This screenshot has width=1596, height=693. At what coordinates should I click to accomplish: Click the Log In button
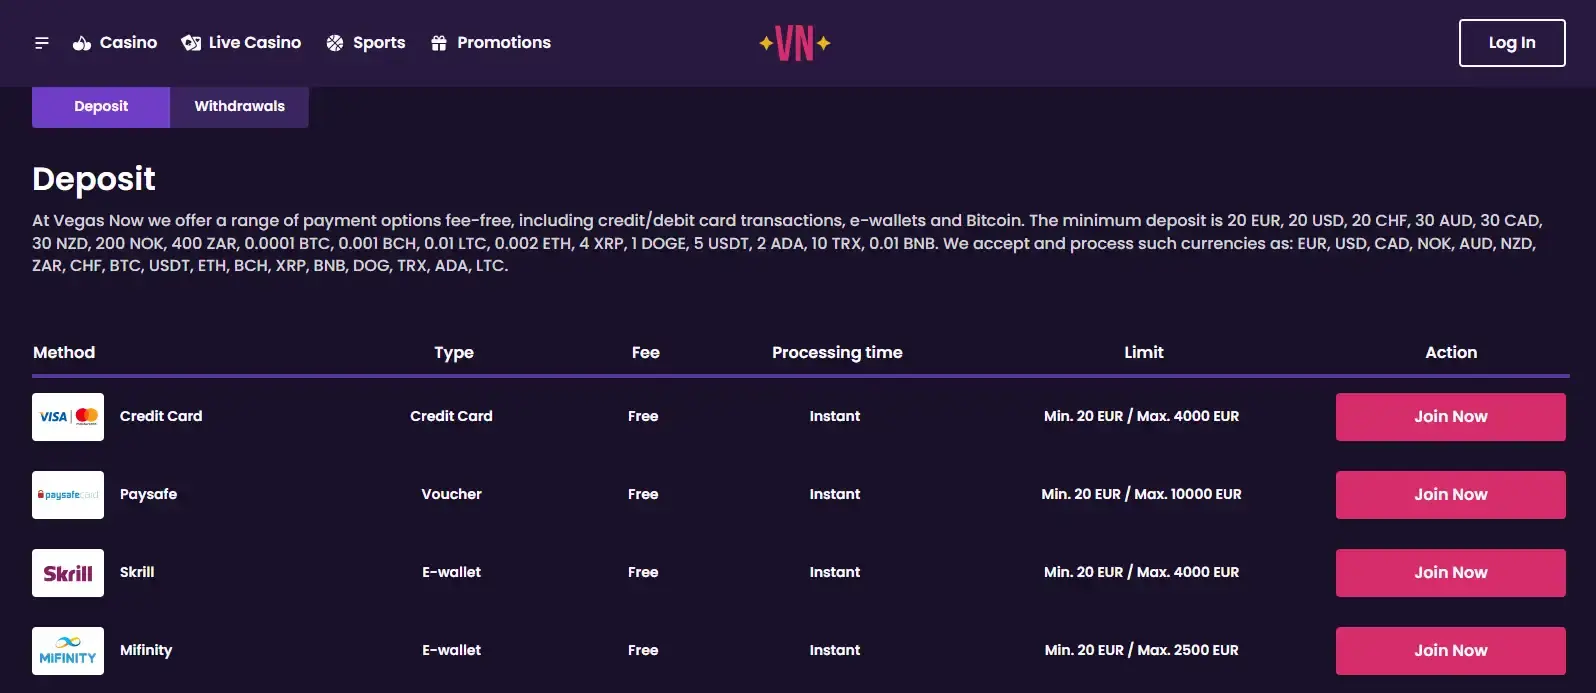tap(1512, 43)
